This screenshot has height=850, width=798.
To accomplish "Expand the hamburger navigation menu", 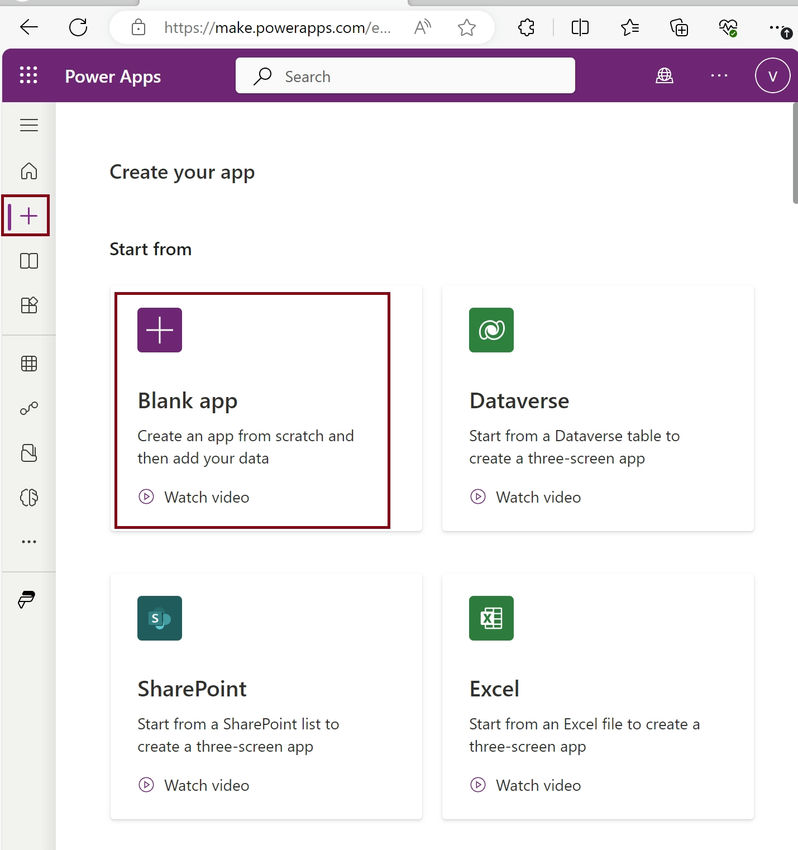I will (29, 125).
